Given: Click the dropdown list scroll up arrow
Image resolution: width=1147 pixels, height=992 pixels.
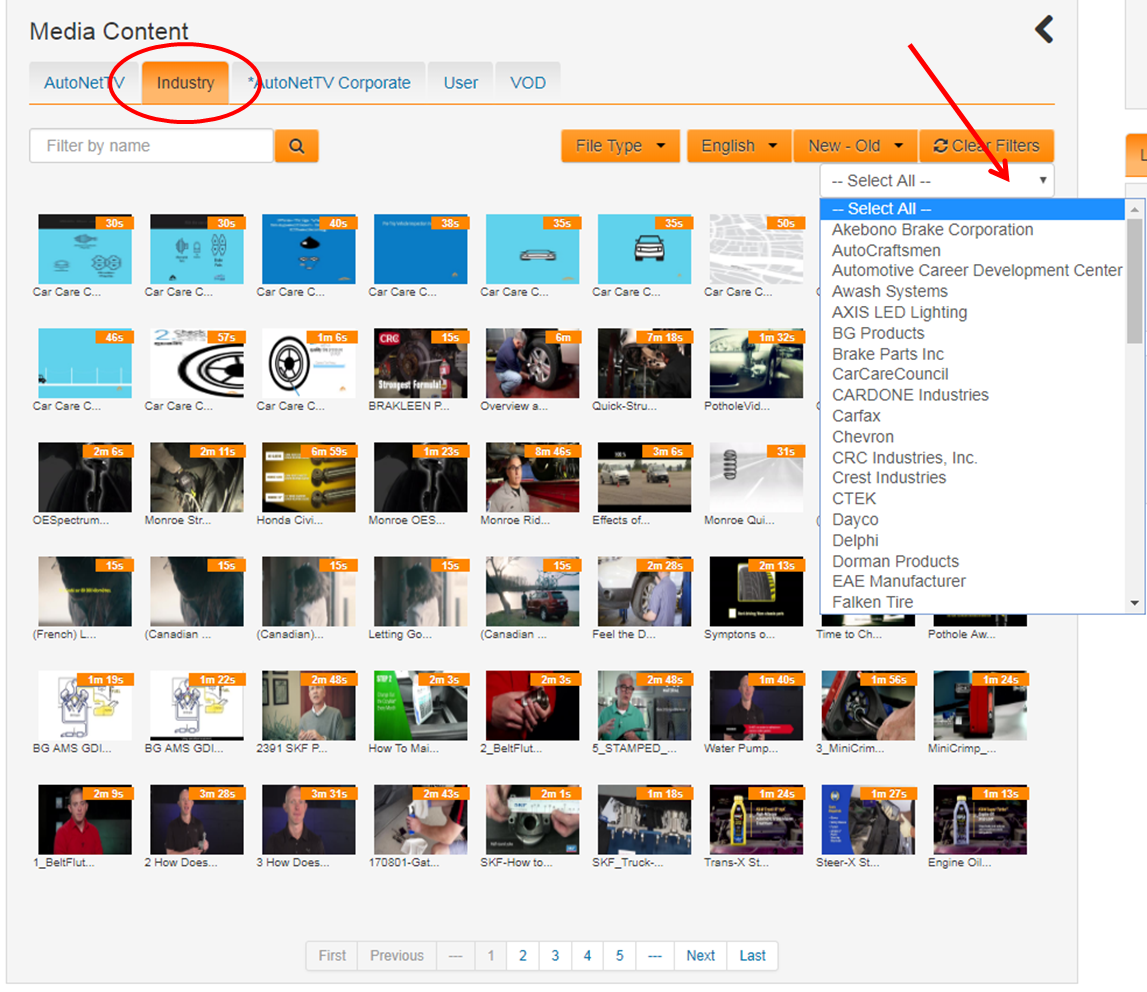Looking at the screenshot, I should point(1135,209).
